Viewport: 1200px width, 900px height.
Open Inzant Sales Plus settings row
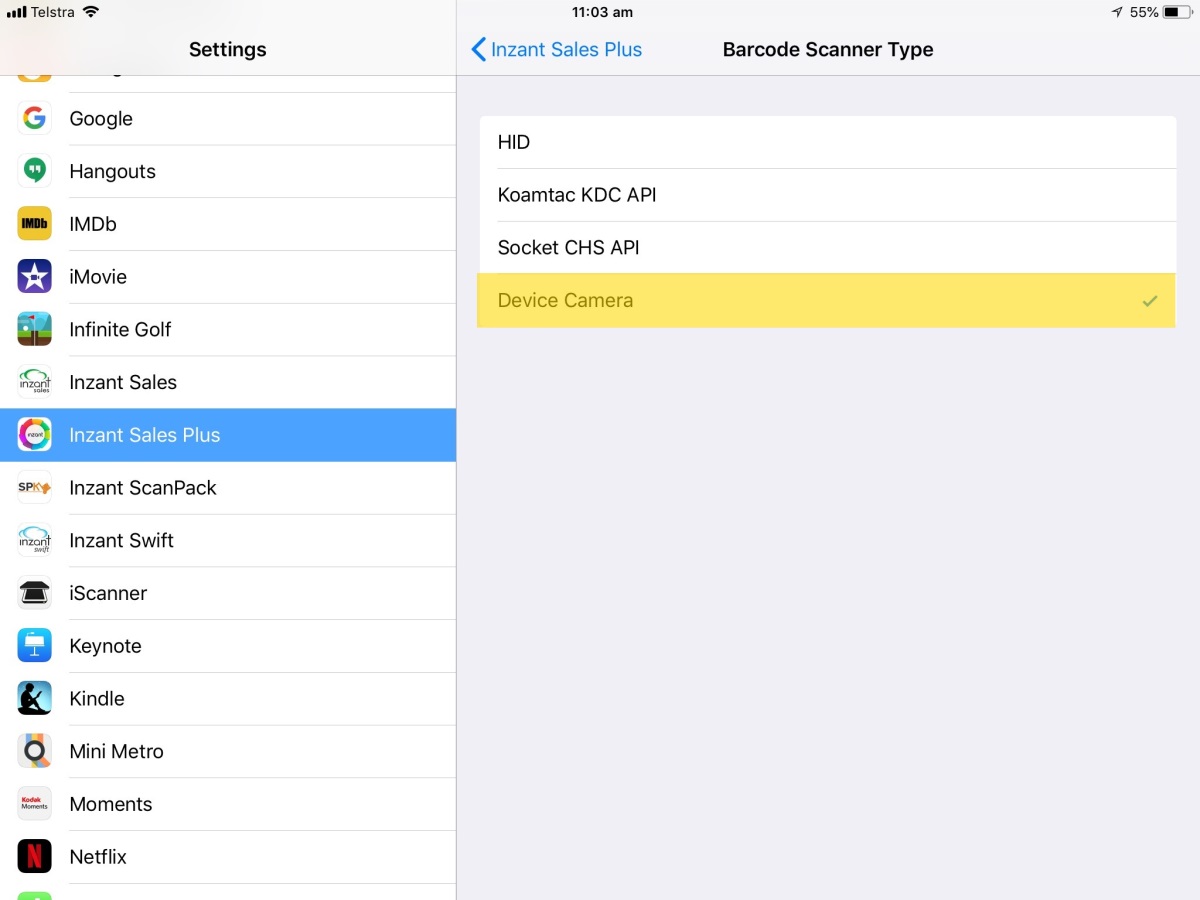click(x=228, y=435)
